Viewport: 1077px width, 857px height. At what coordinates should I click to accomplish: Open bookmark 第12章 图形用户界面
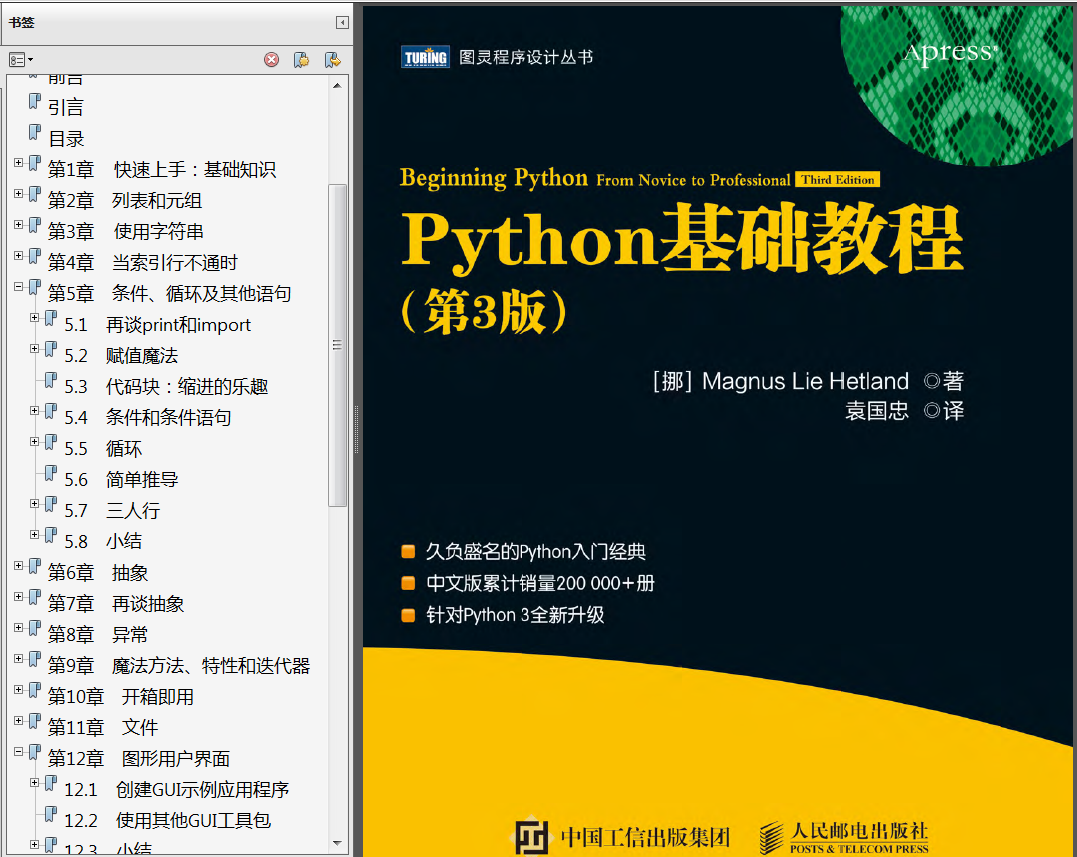click(x=138, y=758)
